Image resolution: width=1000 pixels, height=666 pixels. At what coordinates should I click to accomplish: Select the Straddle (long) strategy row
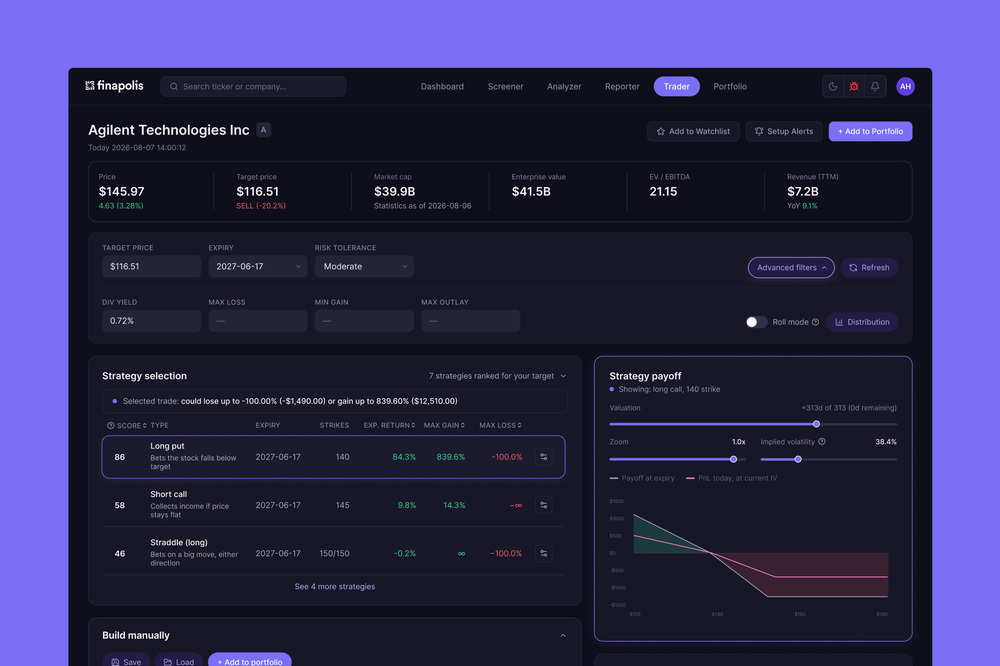click(x=333, y=554)
